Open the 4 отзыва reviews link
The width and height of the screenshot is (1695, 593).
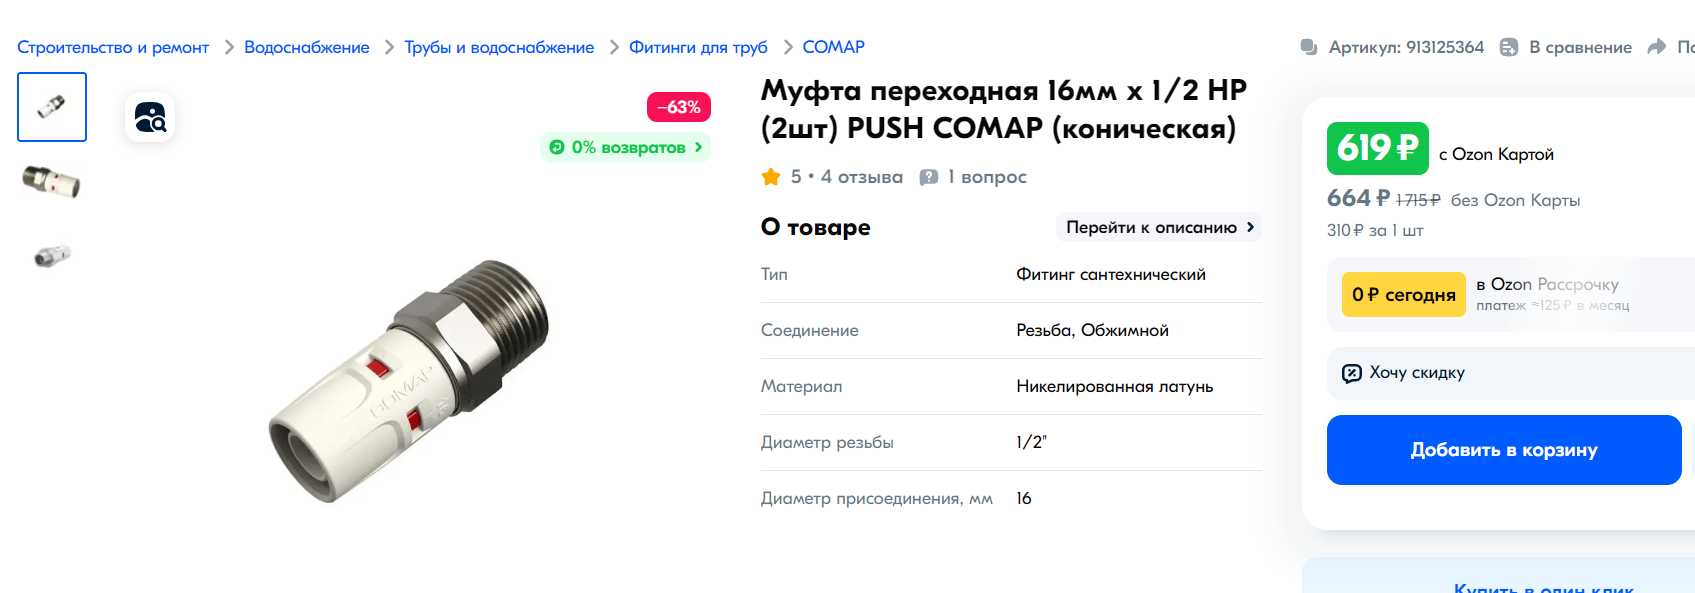(x=861, y=177)
